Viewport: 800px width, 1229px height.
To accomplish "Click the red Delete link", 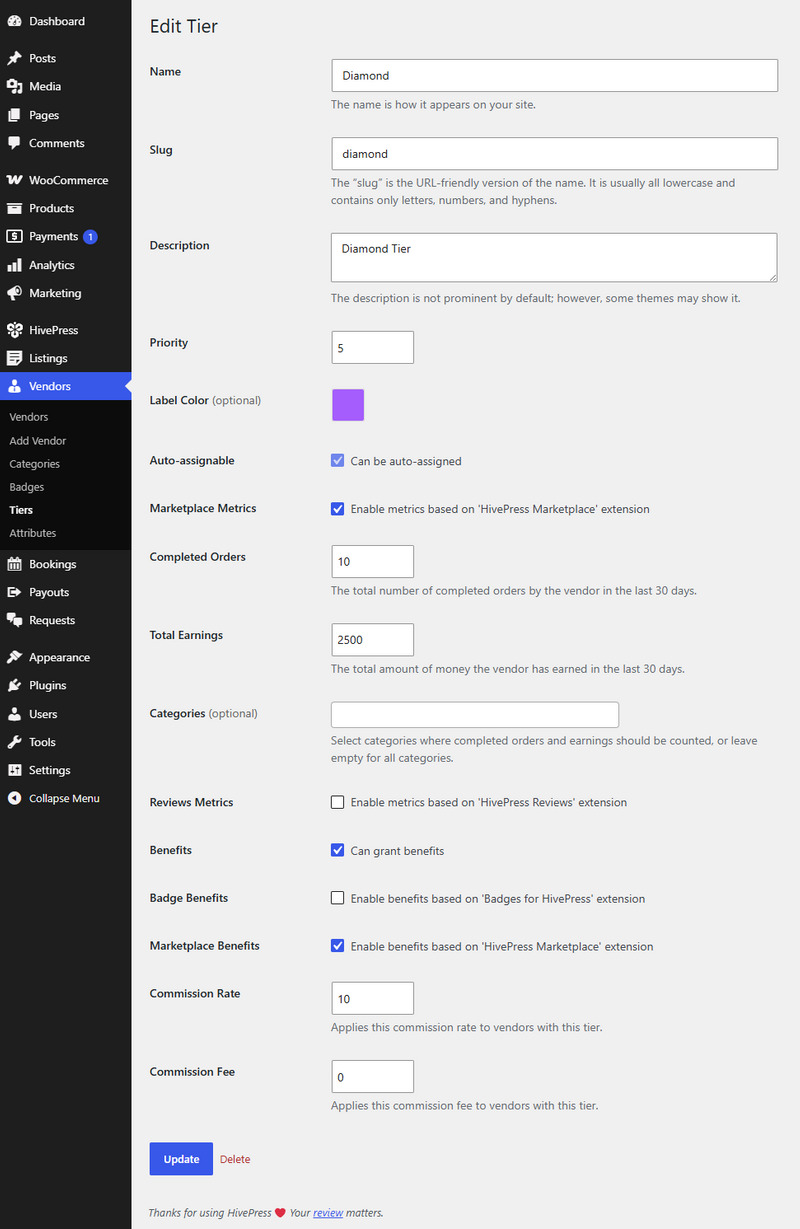I will click(235, 1159).
